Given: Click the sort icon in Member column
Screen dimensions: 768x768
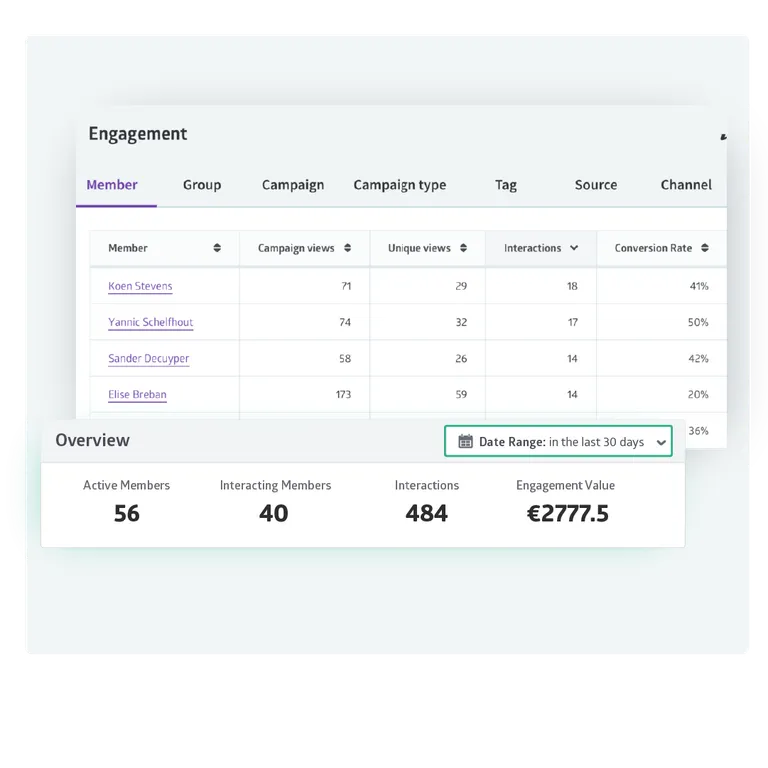Looking at the screenshot, I should (x=217, y=248).
